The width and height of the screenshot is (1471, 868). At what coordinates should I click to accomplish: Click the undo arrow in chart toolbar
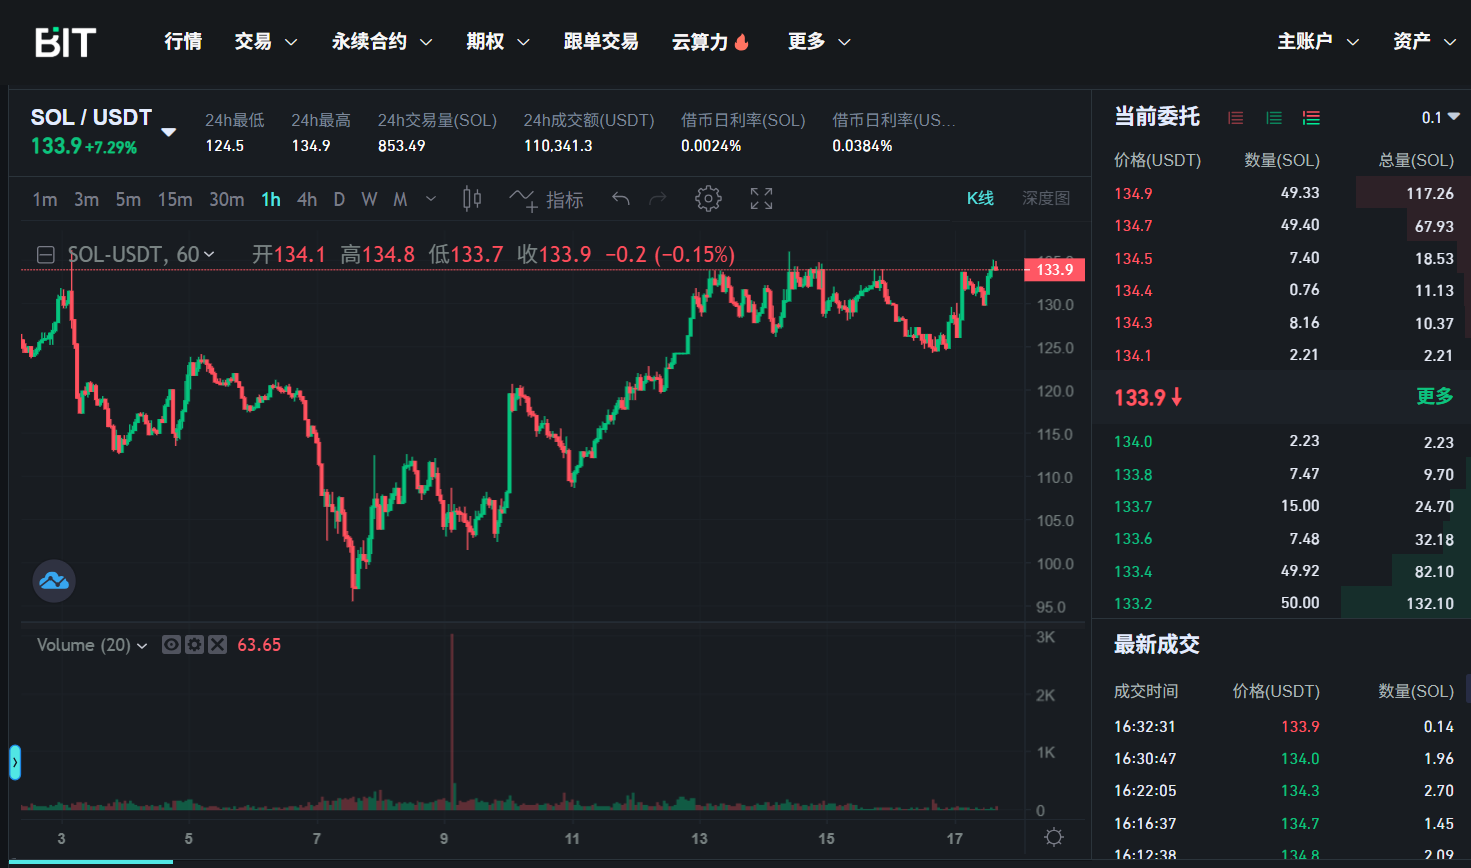[x=621, y=199]
